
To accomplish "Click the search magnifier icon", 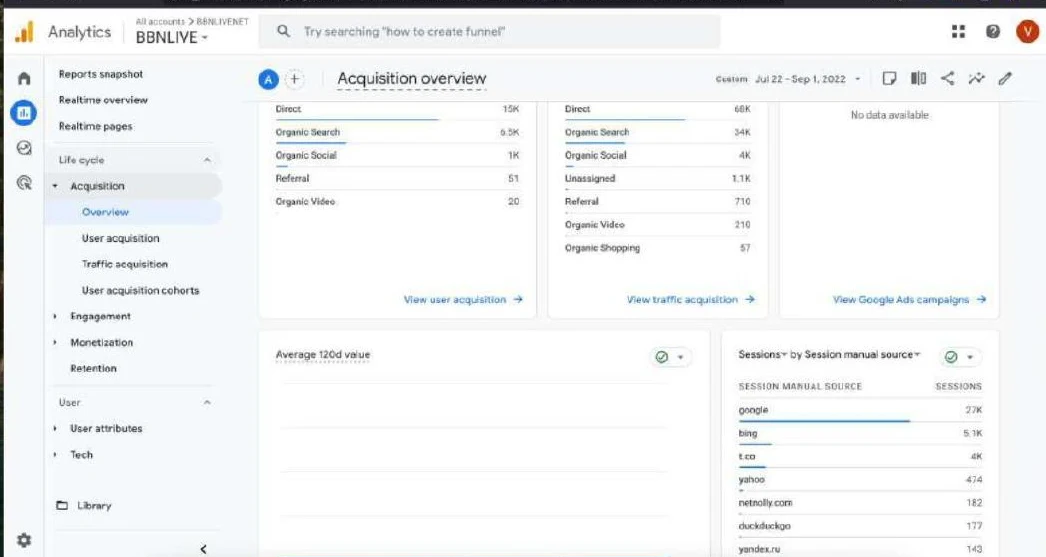I will (284, 31).
